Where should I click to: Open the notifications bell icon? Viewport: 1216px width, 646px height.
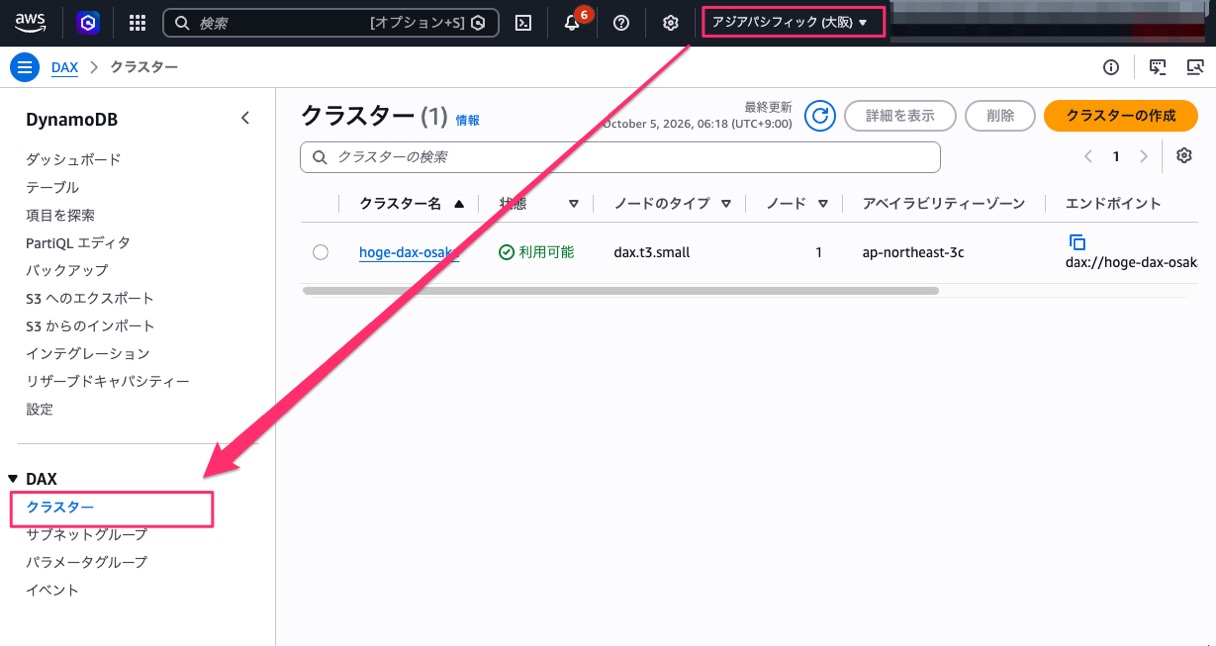(x=572, y=23)
